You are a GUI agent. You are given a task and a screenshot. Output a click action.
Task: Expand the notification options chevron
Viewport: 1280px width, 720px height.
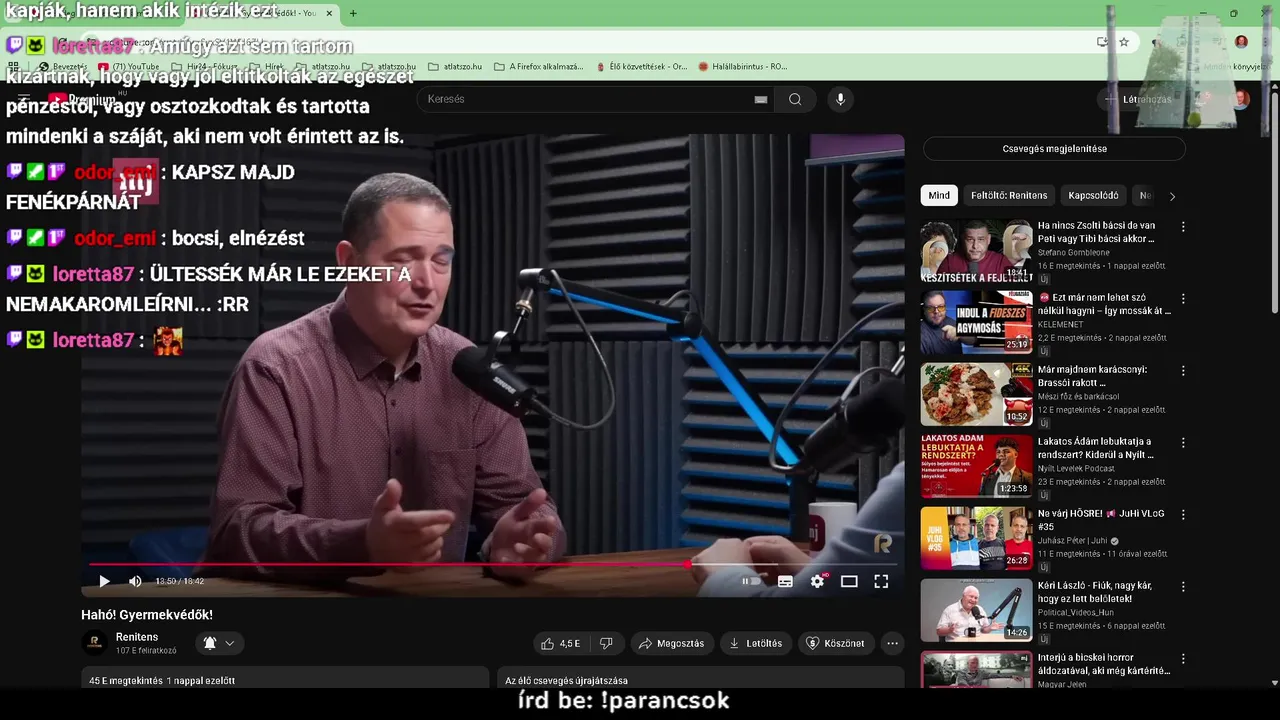(x=230, y=643)
